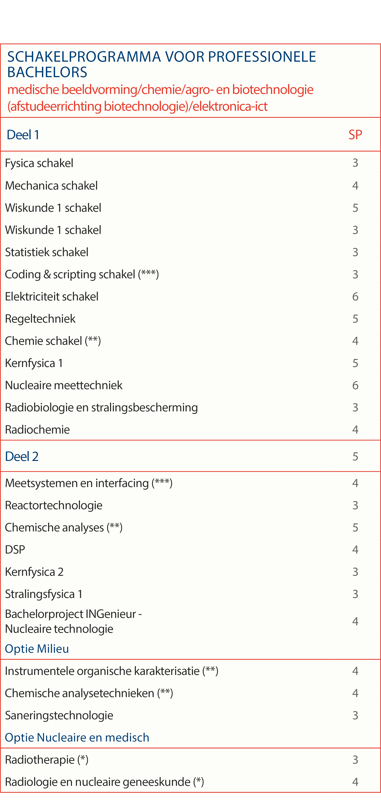The image size is (381, 800).
Task: Click Bachelorproject INGenieur - Nucleaire technologie
Action: tap(73, 621)
